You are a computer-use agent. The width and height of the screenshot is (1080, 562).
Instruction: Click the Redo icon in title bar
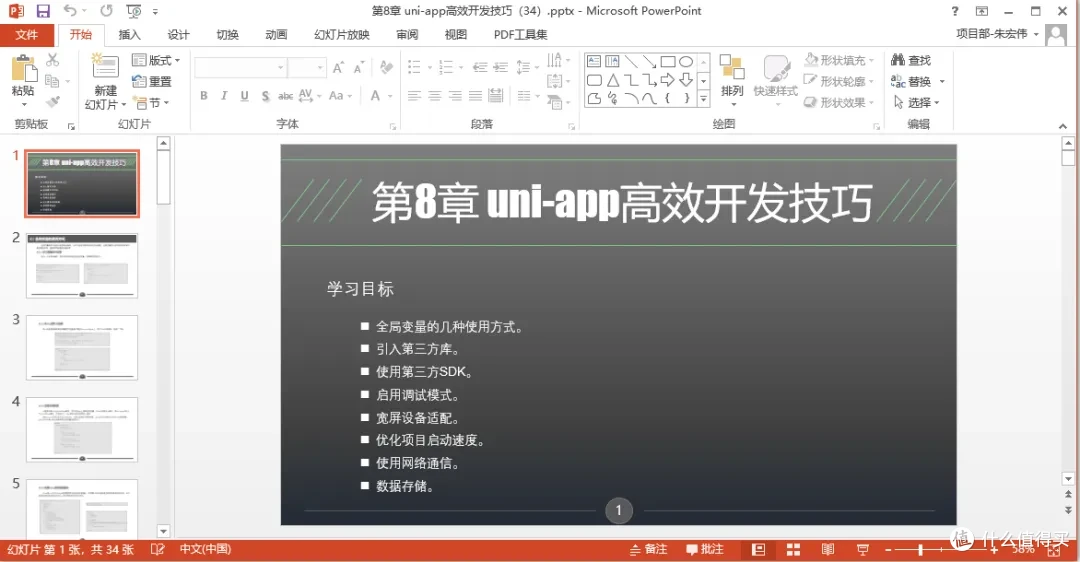[106, 11]
